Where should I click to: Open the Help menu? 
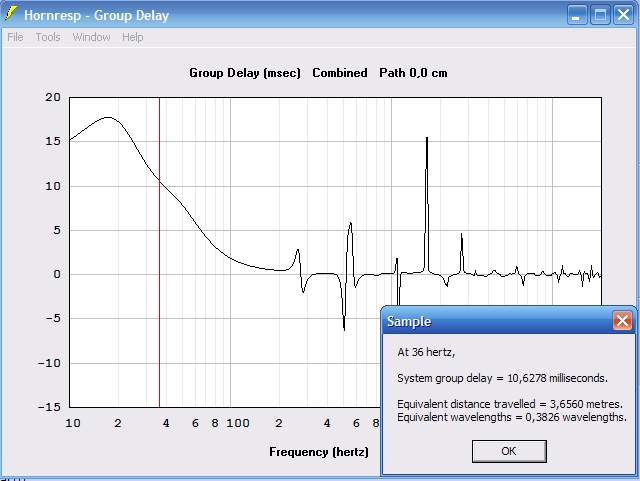coord(133,37)
